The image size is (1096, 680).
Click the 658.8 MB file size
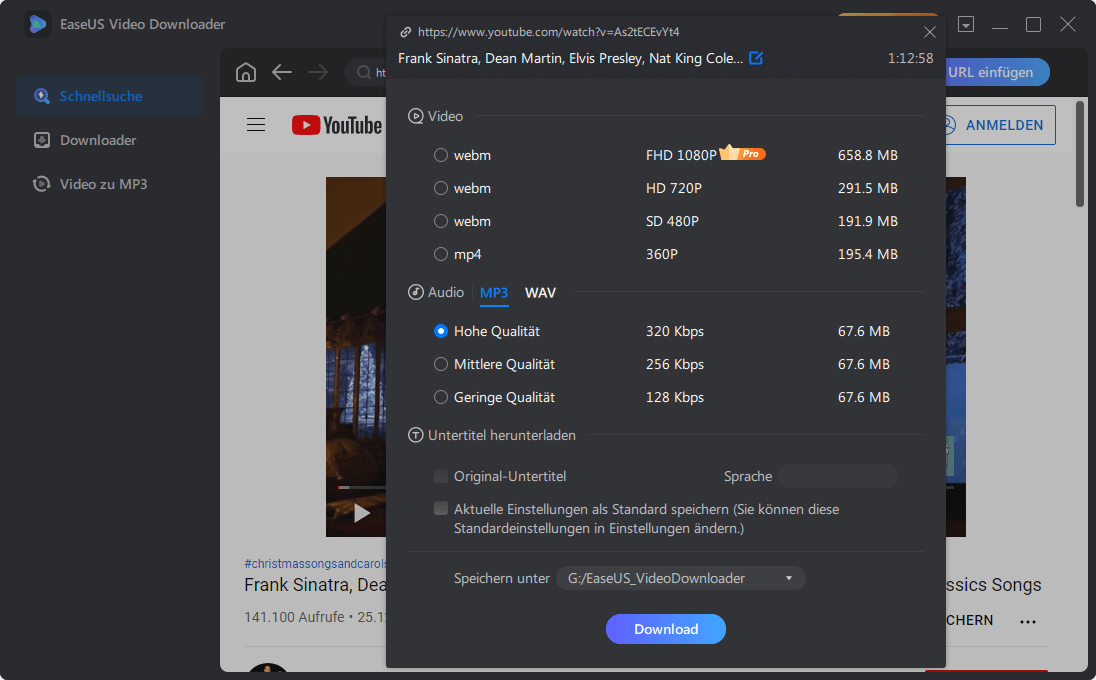click(x=867, y=155)
